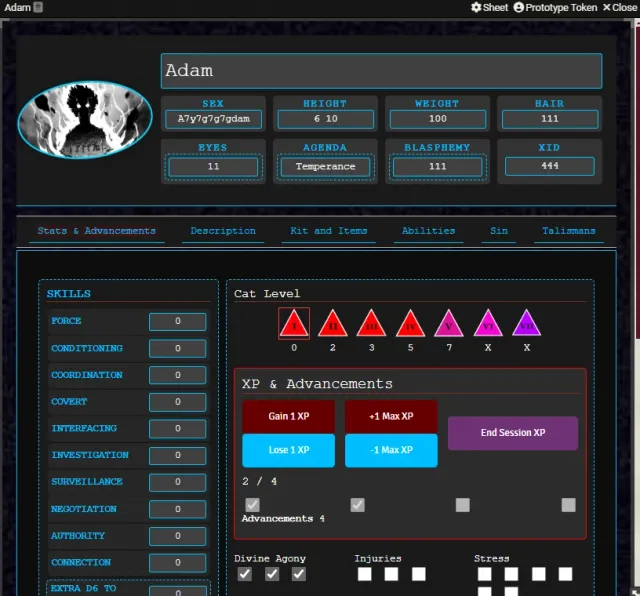
Task: Select Cat Level I triangle
Action: [294, 324]
